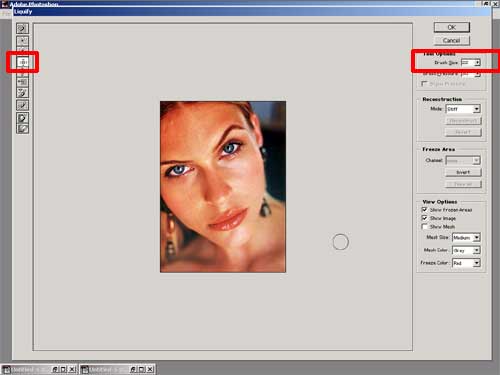Select the Warp tool in Liquify
Image resolution: width=500 pixels, height=375 pixels.
pos(22,28)
